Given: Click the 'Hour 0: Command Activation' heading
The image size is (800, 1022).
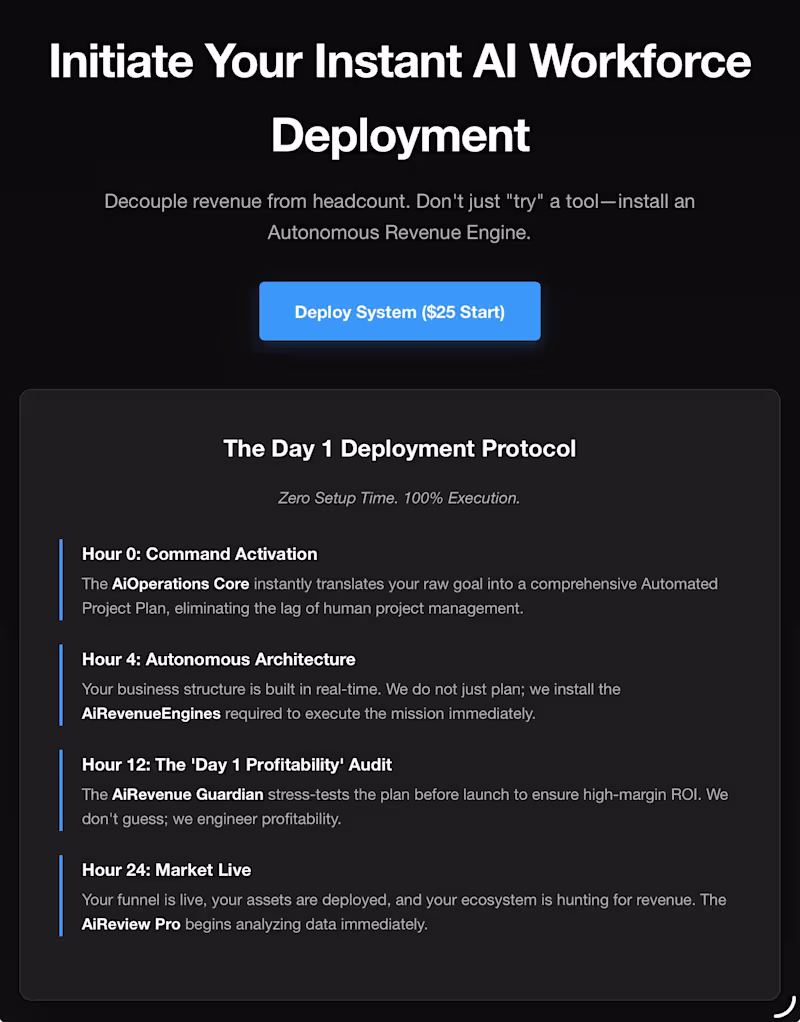Looking at the screenshot, I should (x=199, y=554).
